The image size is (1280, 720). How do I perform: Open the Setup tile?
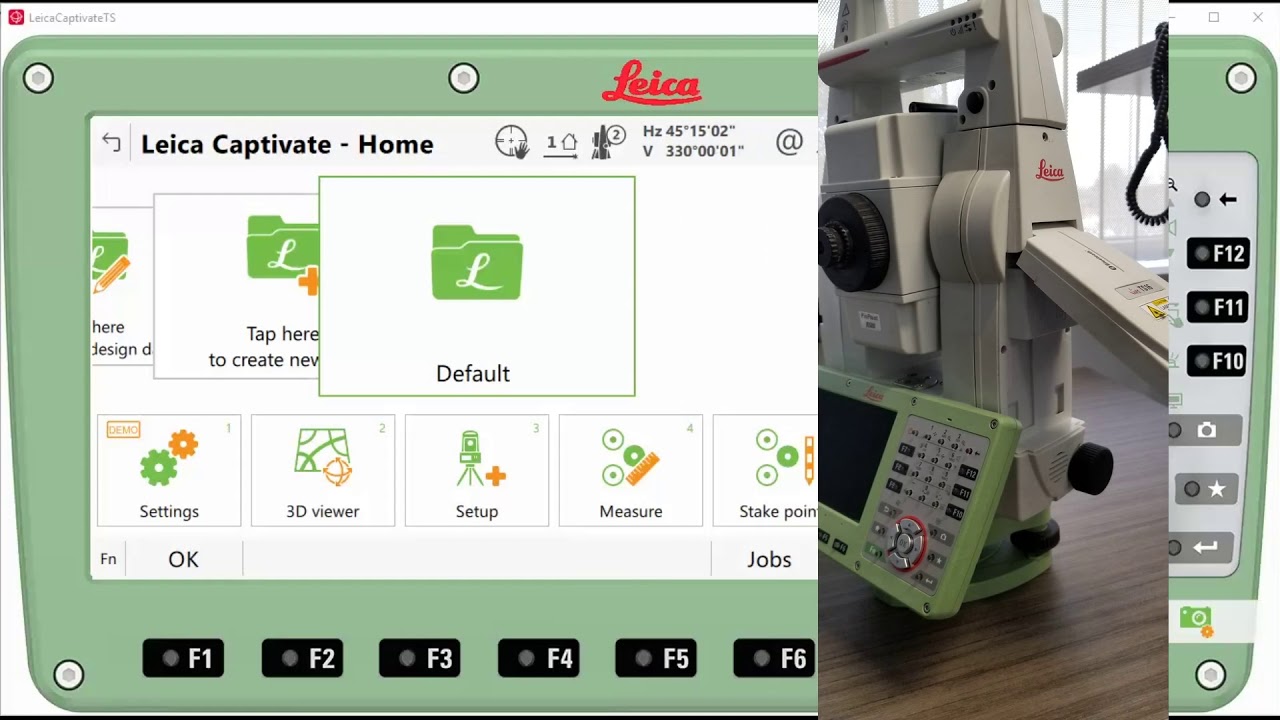click(477, 470)
